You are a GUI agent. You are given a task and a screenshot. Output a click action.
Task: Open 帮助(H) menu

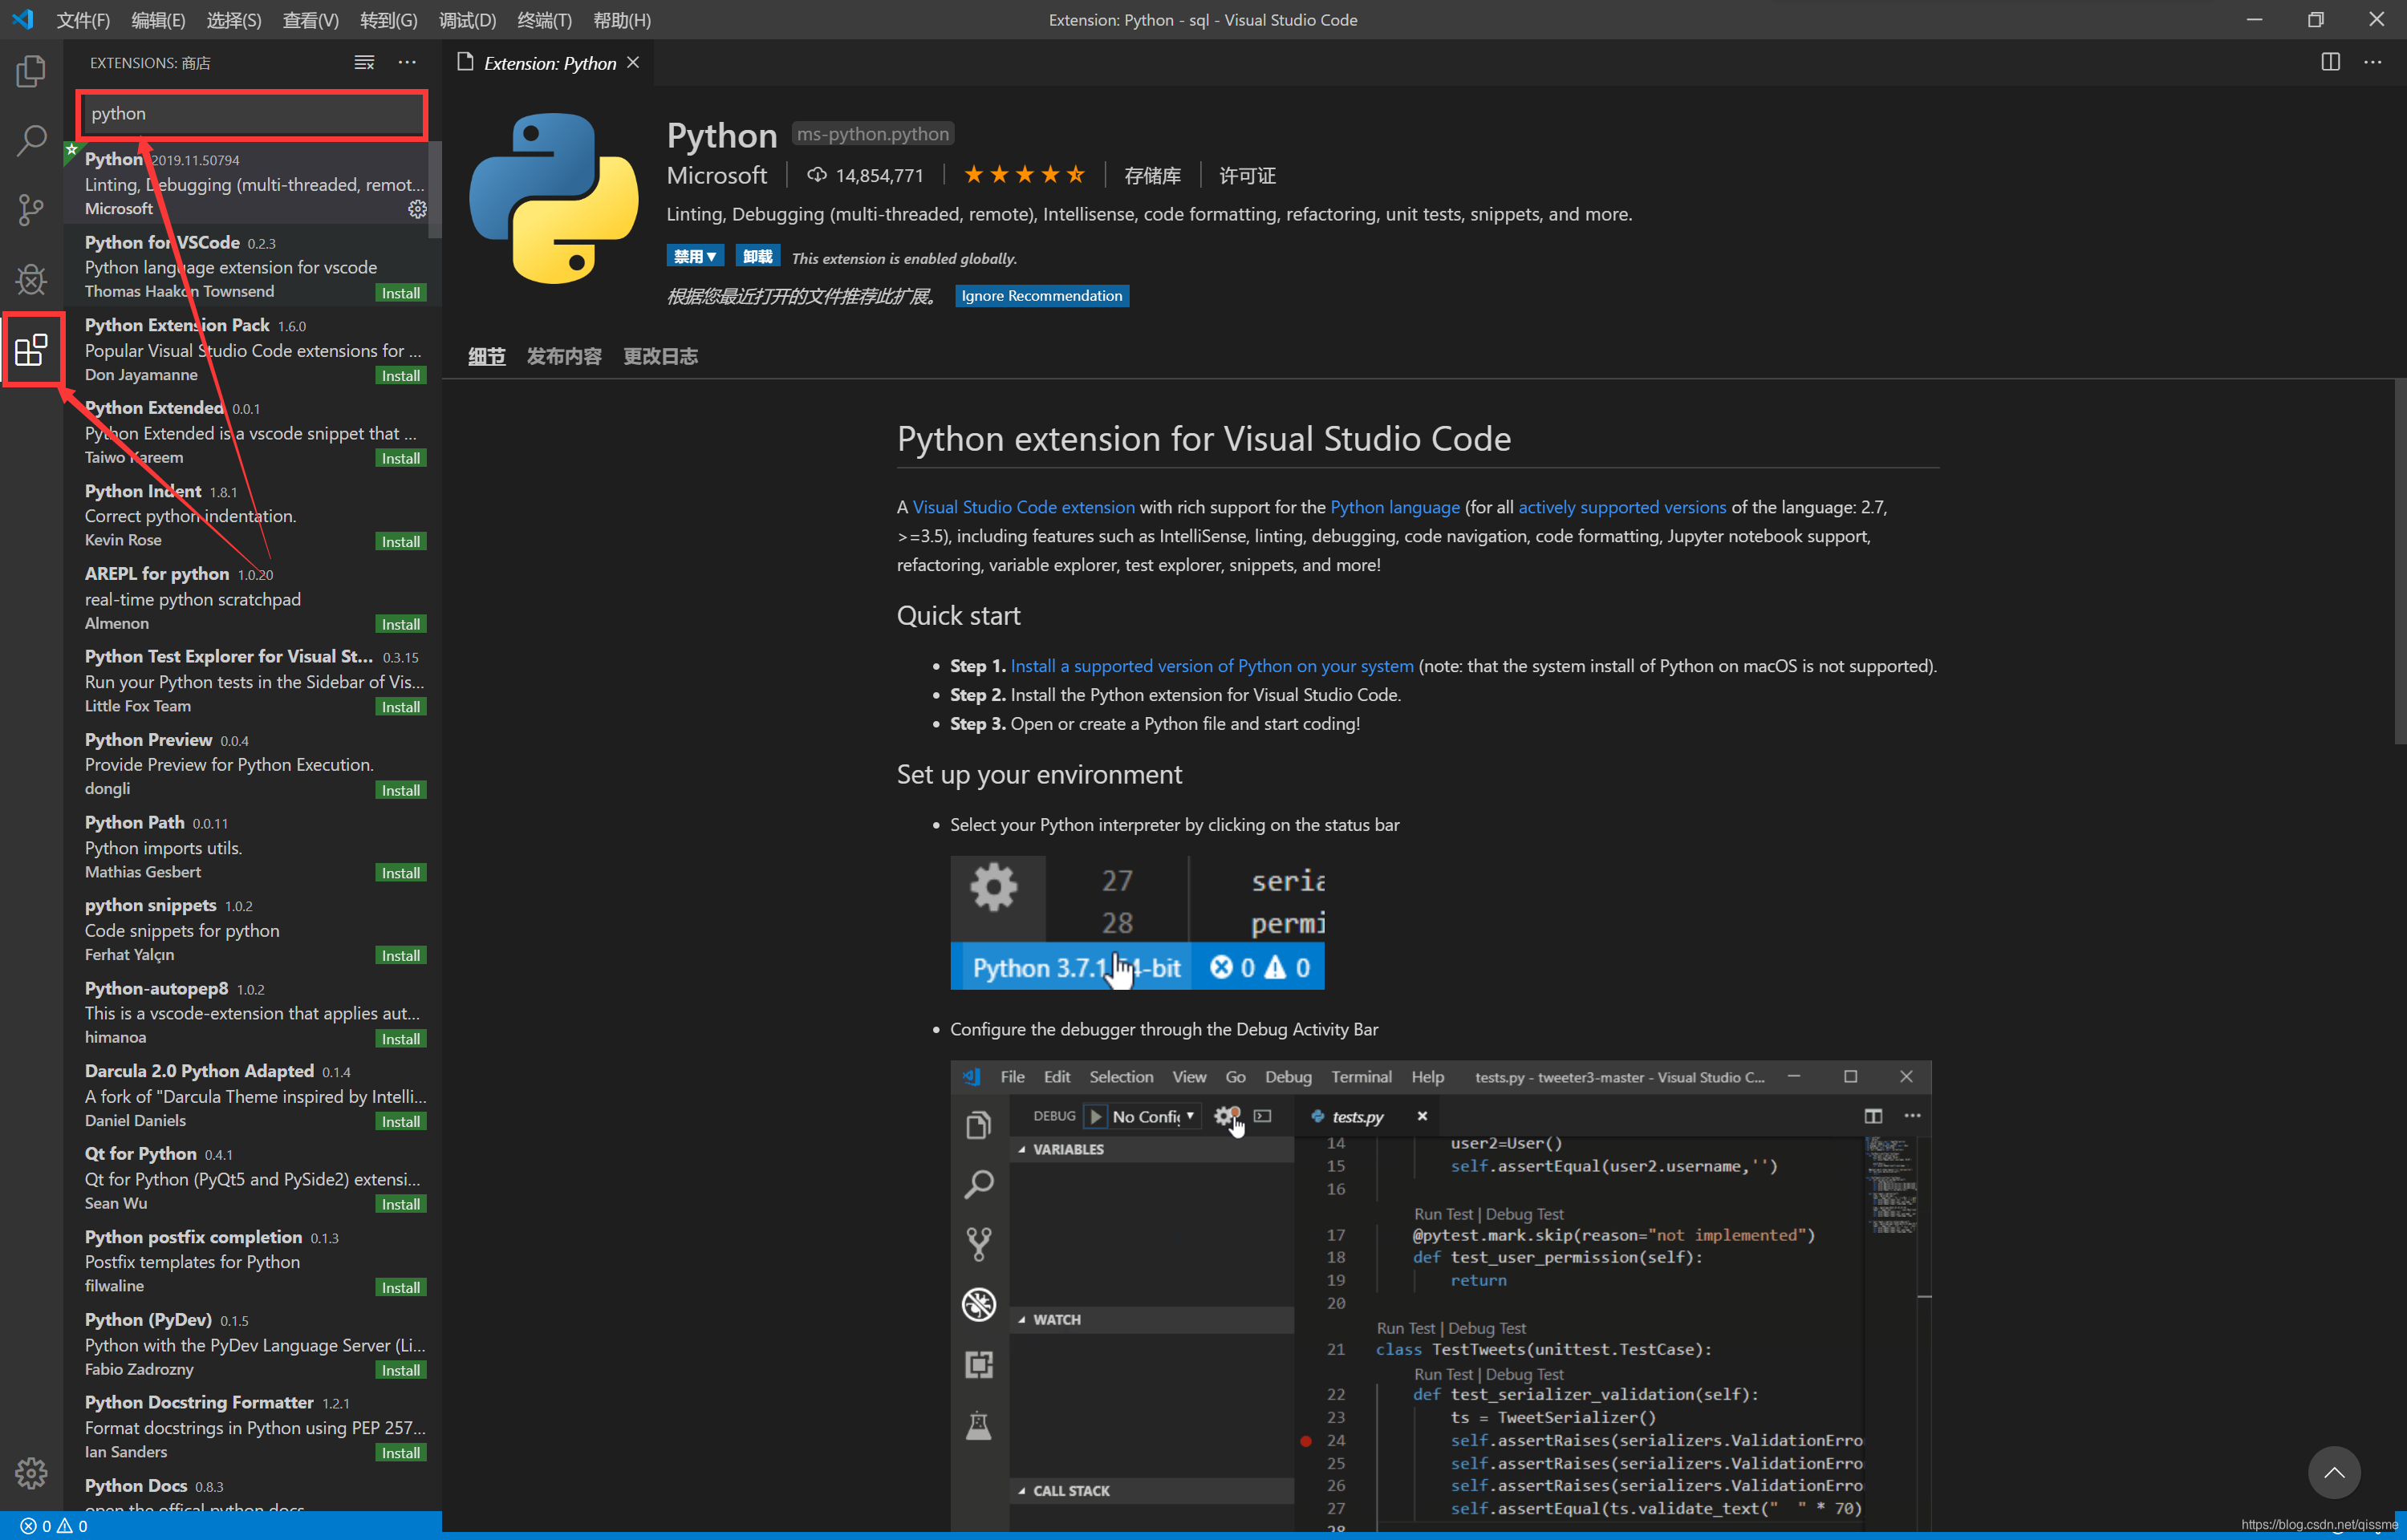point(622,20)
